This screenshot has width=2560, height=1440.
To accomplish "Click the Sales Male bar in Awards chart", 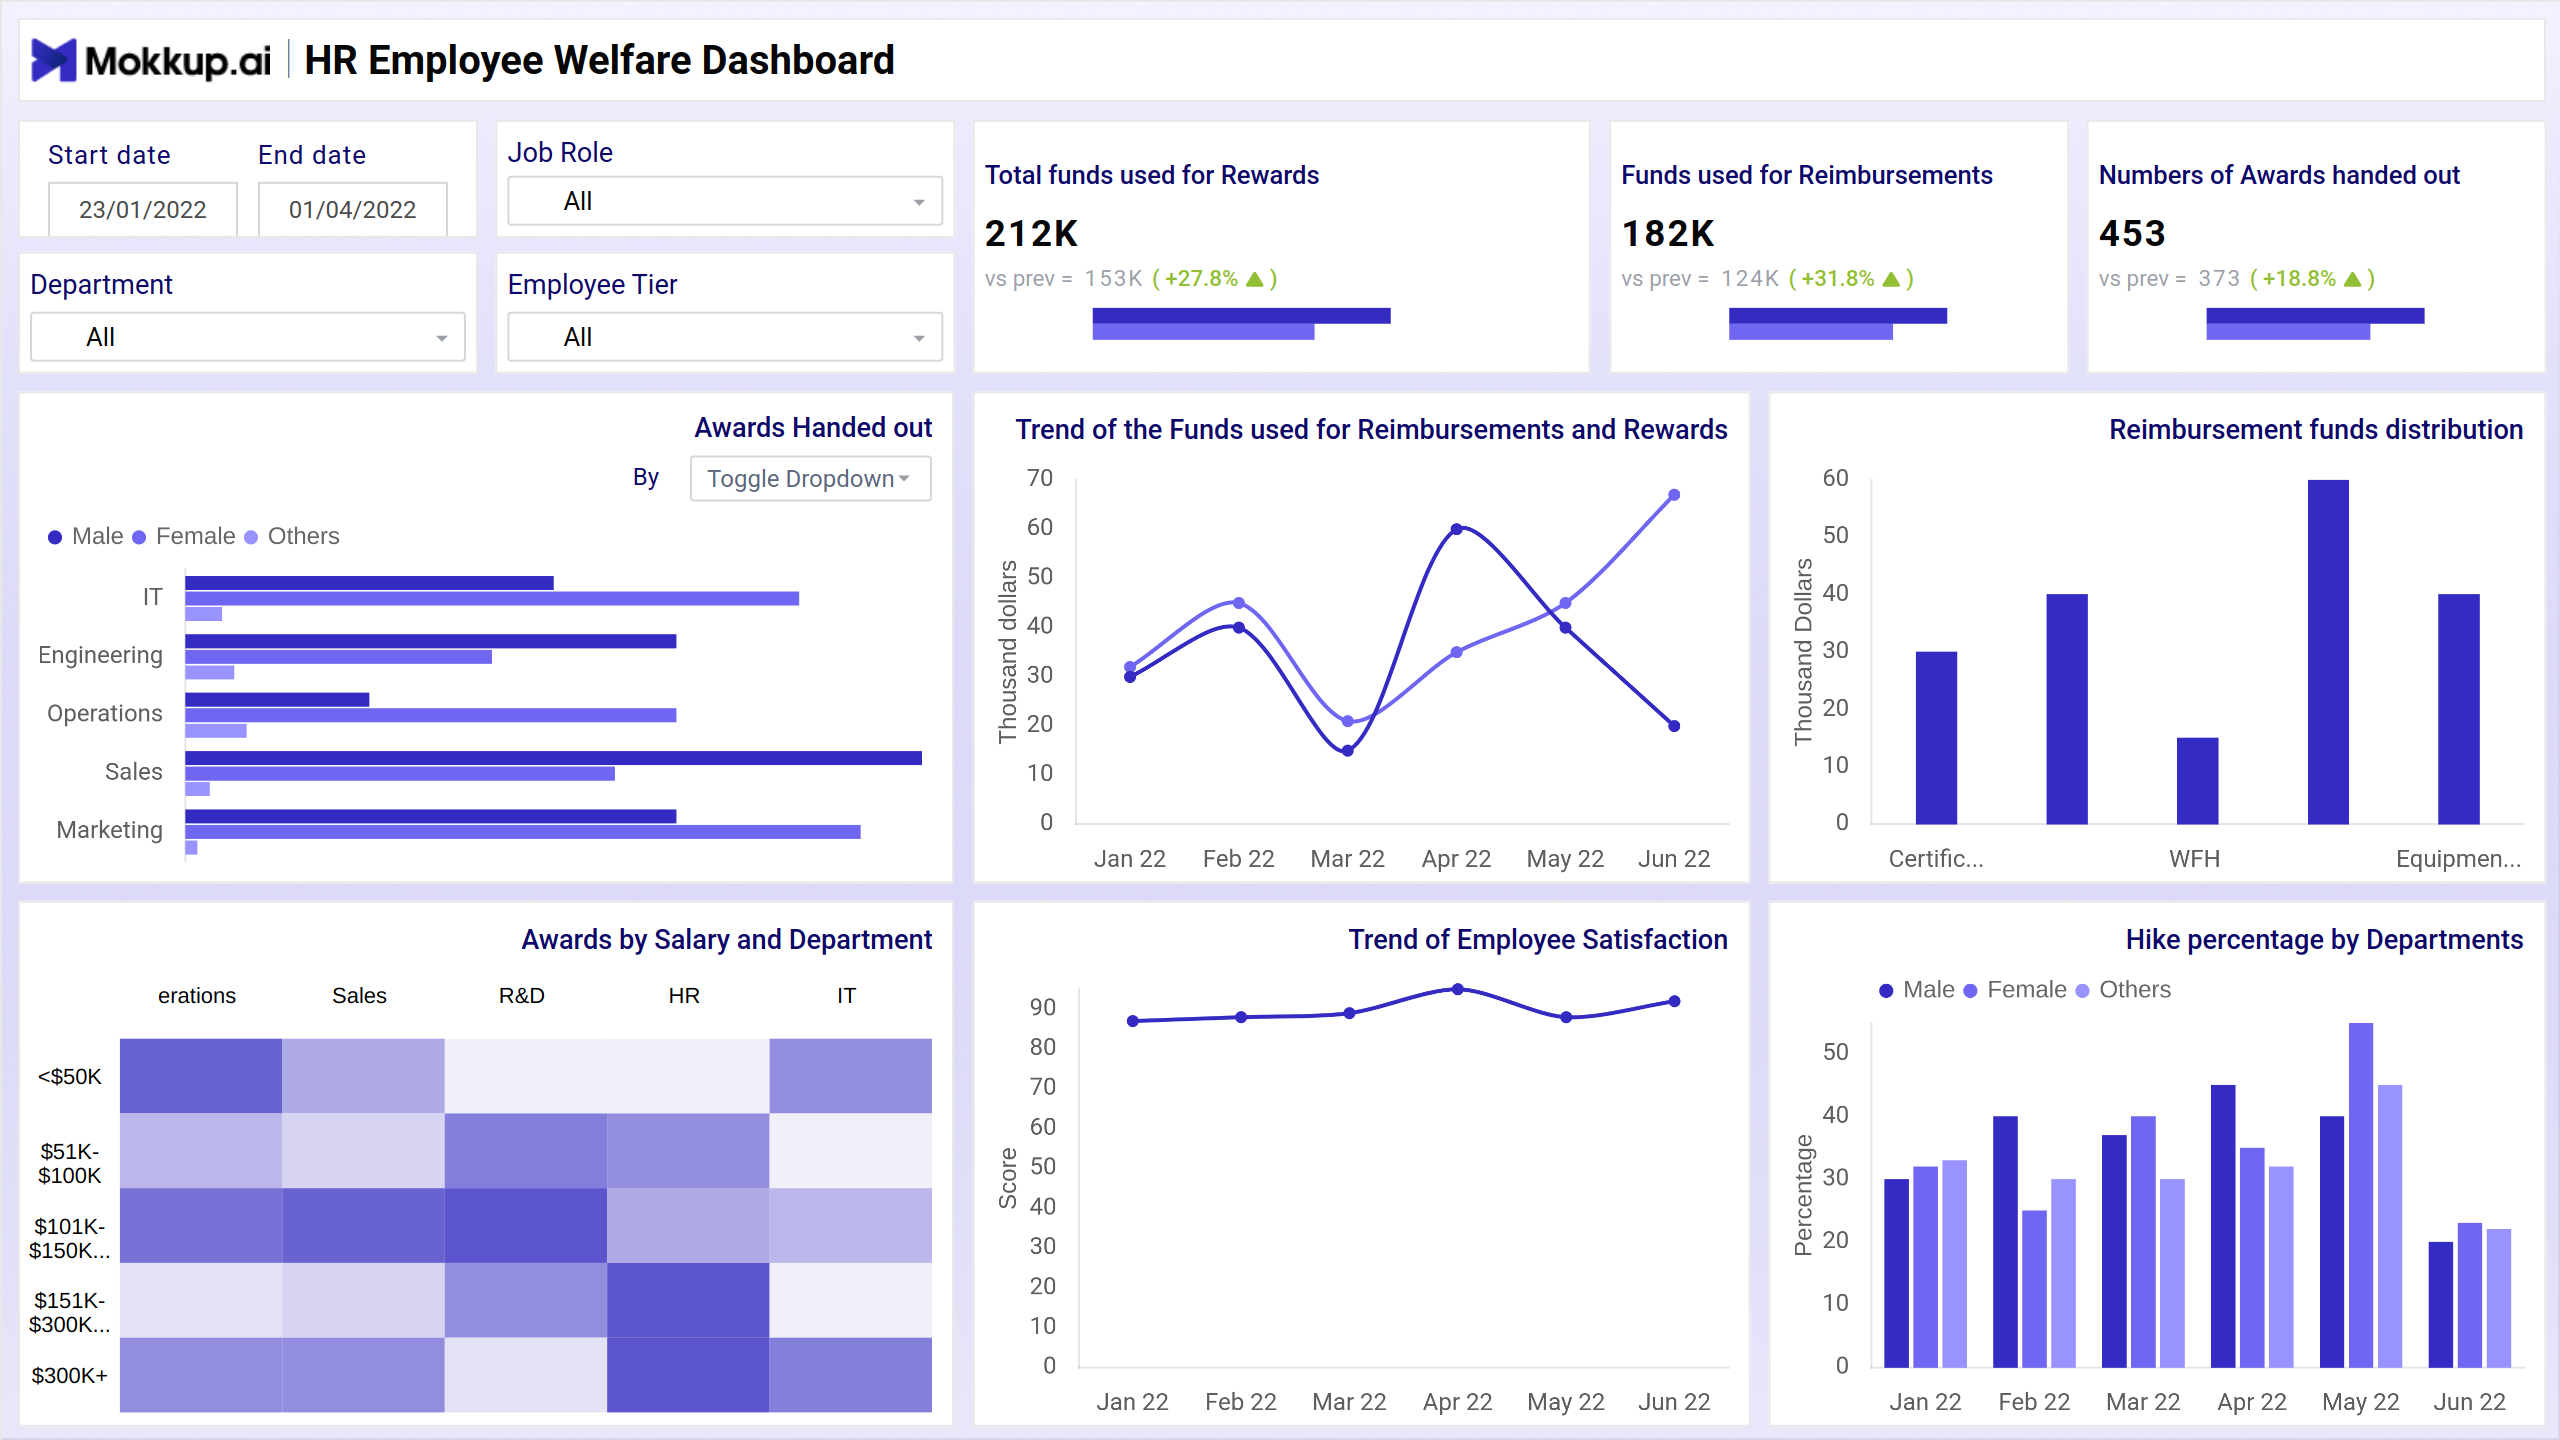I will [553, 758].
